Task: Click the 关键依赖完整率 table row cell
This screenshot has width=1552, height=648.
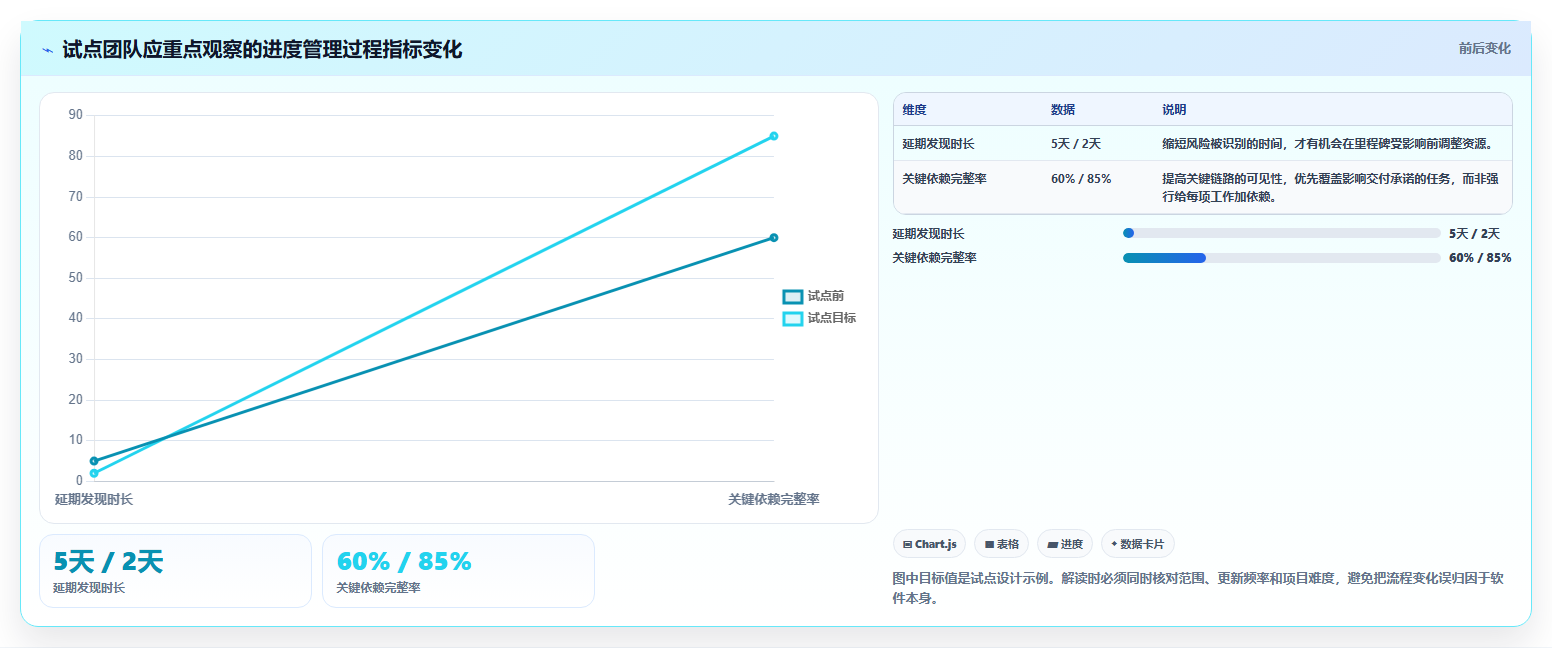Action: [945, 179]
